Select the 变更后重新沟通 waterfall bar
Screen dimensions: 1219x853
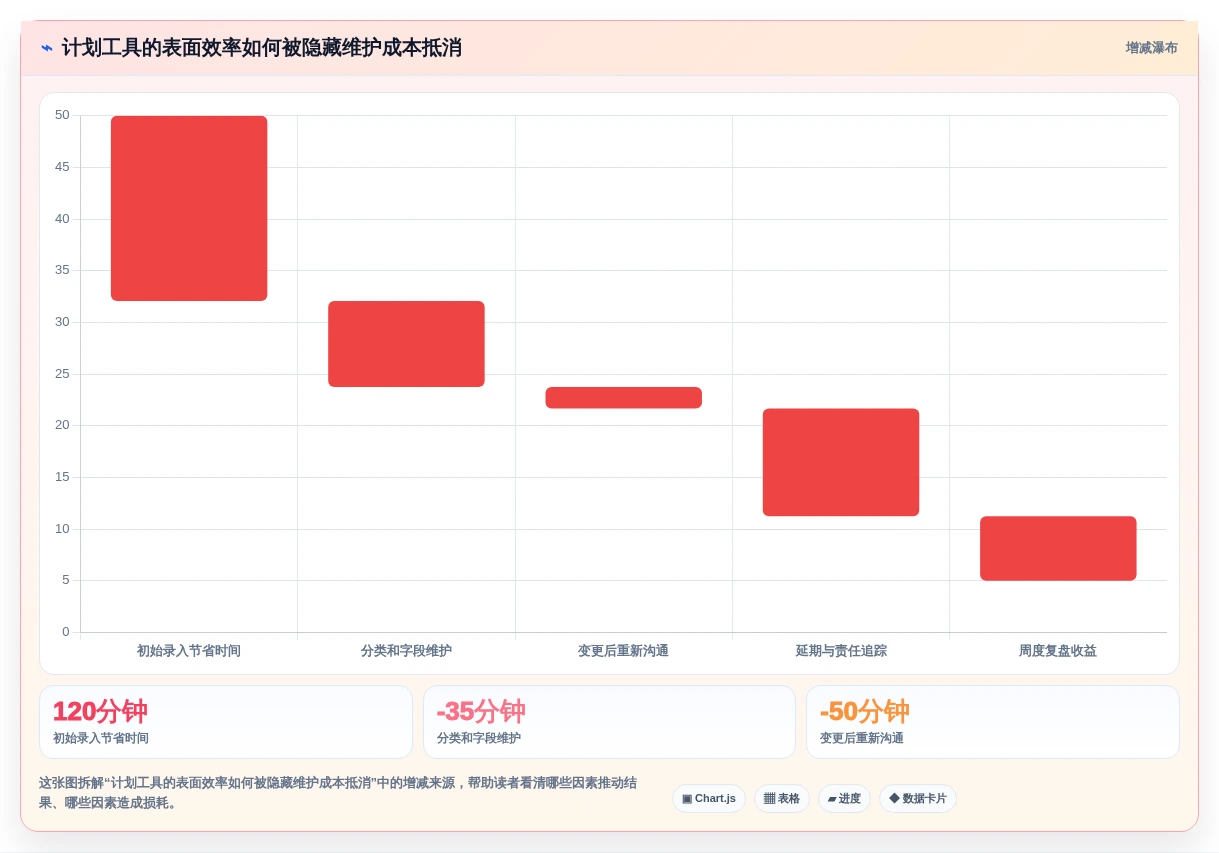tap(623, 398)
